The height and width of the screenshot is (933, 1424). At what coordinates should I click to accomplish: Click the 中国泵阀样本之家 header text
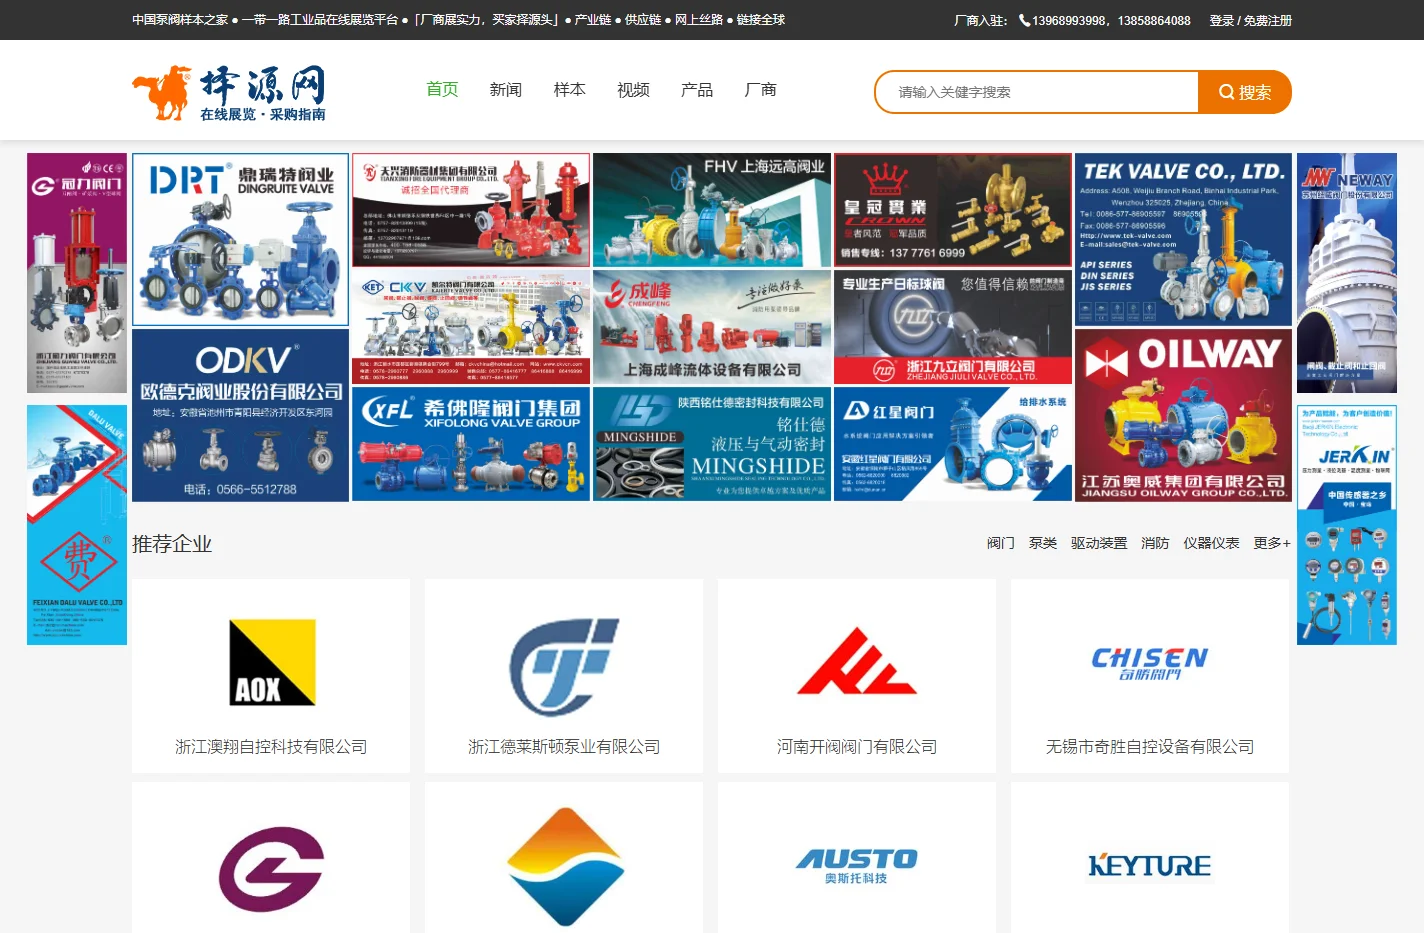pyautogui.click(x=180, y=20)
